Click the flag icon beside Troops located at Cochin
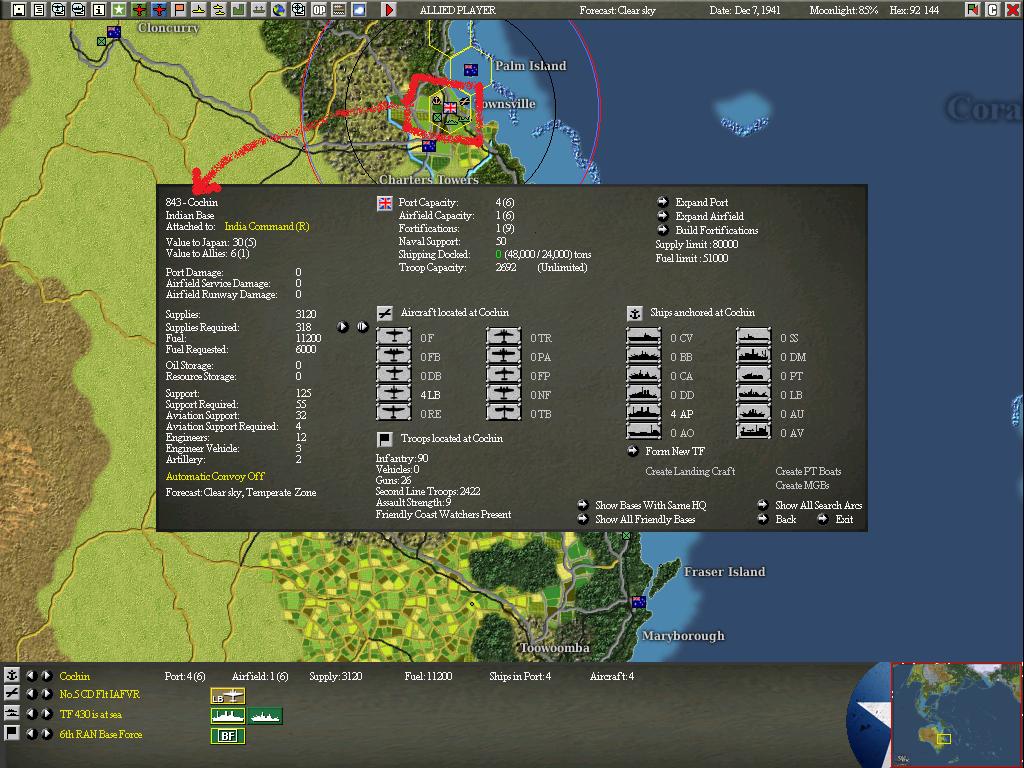The image size is (1024, 768). click(x=385, y=439)
